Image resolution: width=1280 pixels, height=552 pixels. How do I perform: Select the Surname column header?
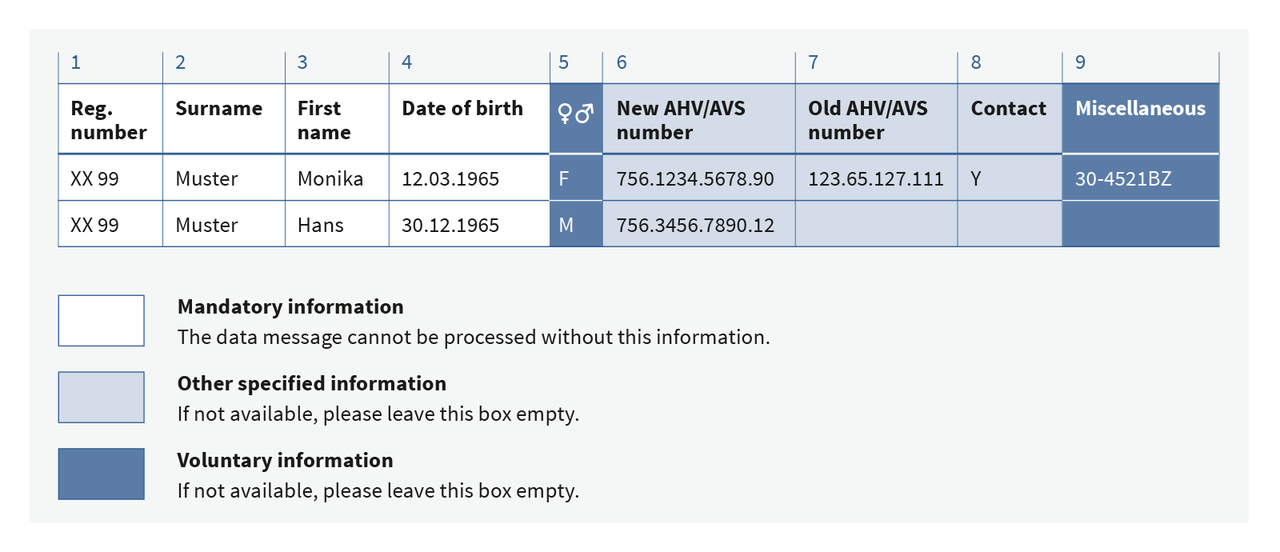click(x=219, y=109)
